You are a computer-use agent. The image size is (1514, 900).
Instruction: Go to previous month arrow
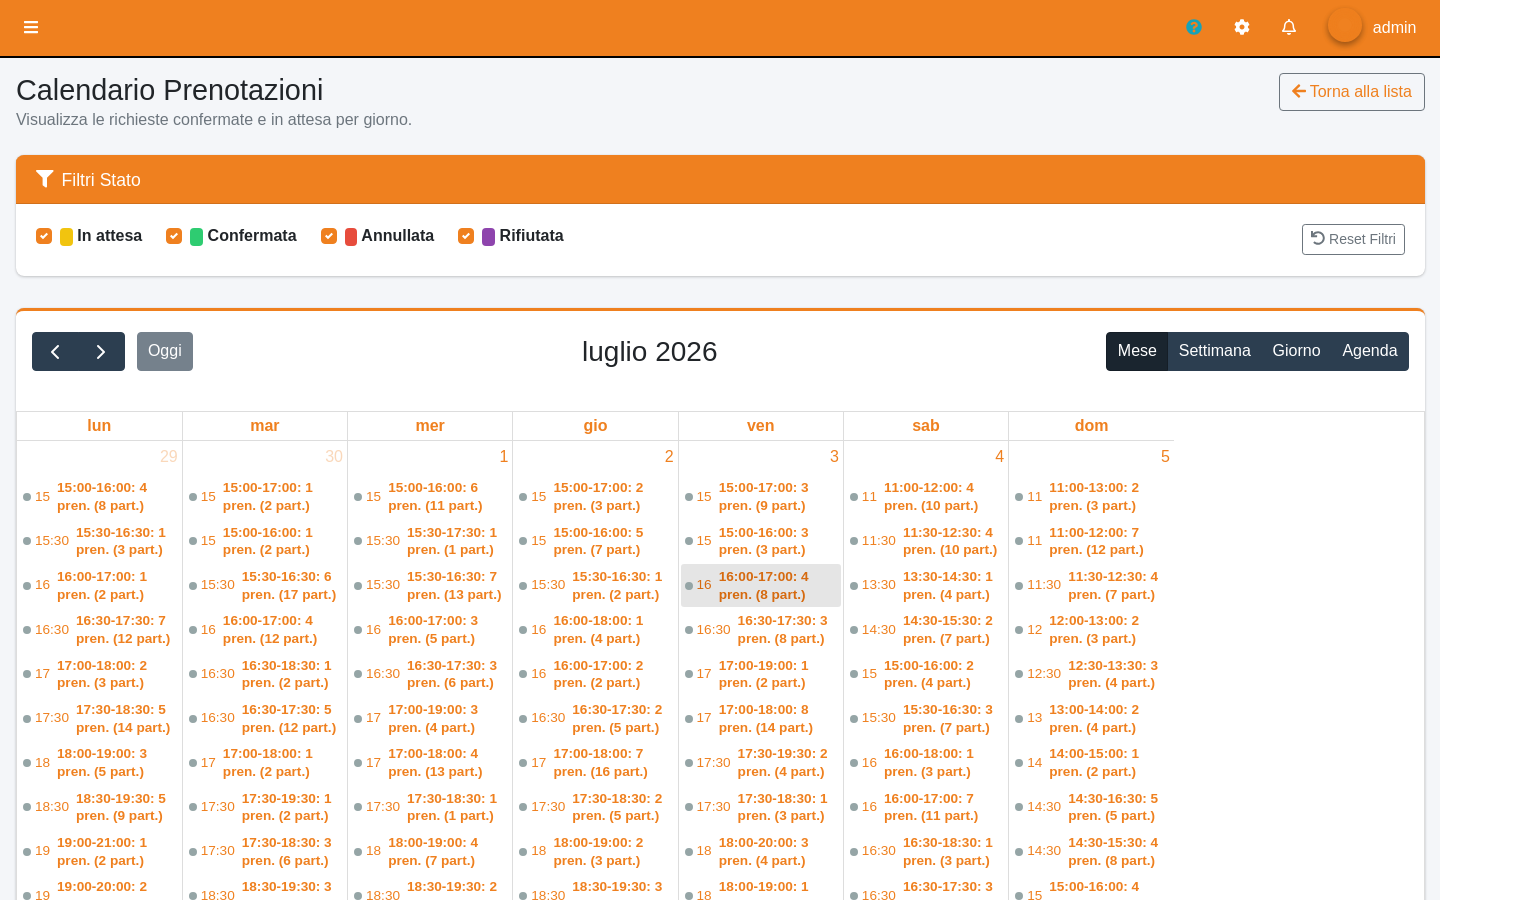tap(55, 351)
